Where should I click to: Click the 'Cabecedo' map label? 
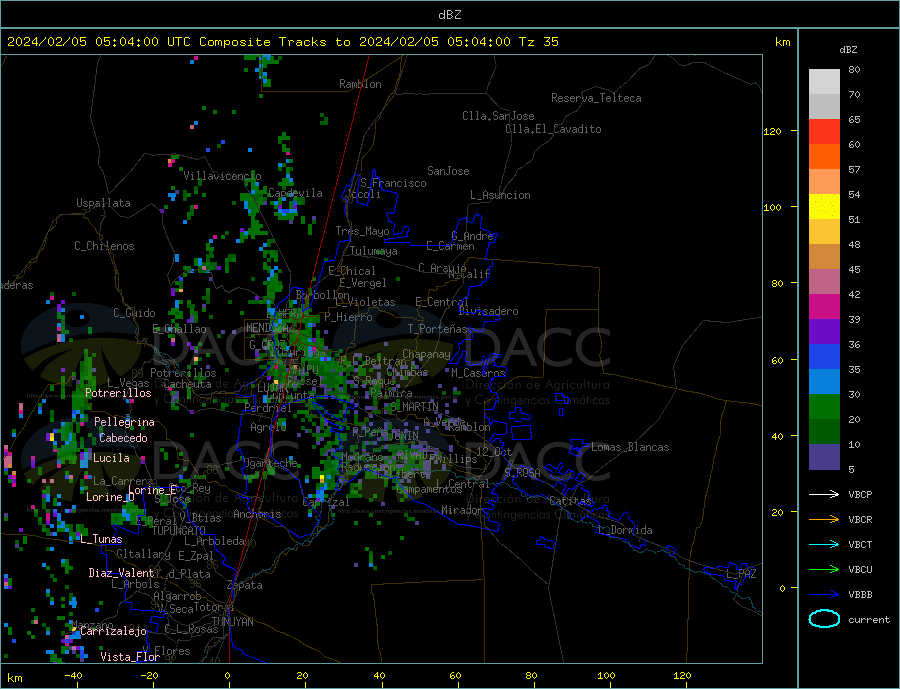[x=123, y=438]
